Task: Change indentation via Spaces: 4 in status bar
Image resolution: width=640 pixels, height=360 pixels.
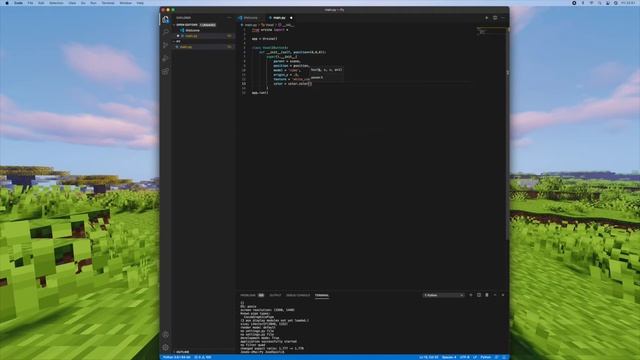Action: click(x=449, y=357)
